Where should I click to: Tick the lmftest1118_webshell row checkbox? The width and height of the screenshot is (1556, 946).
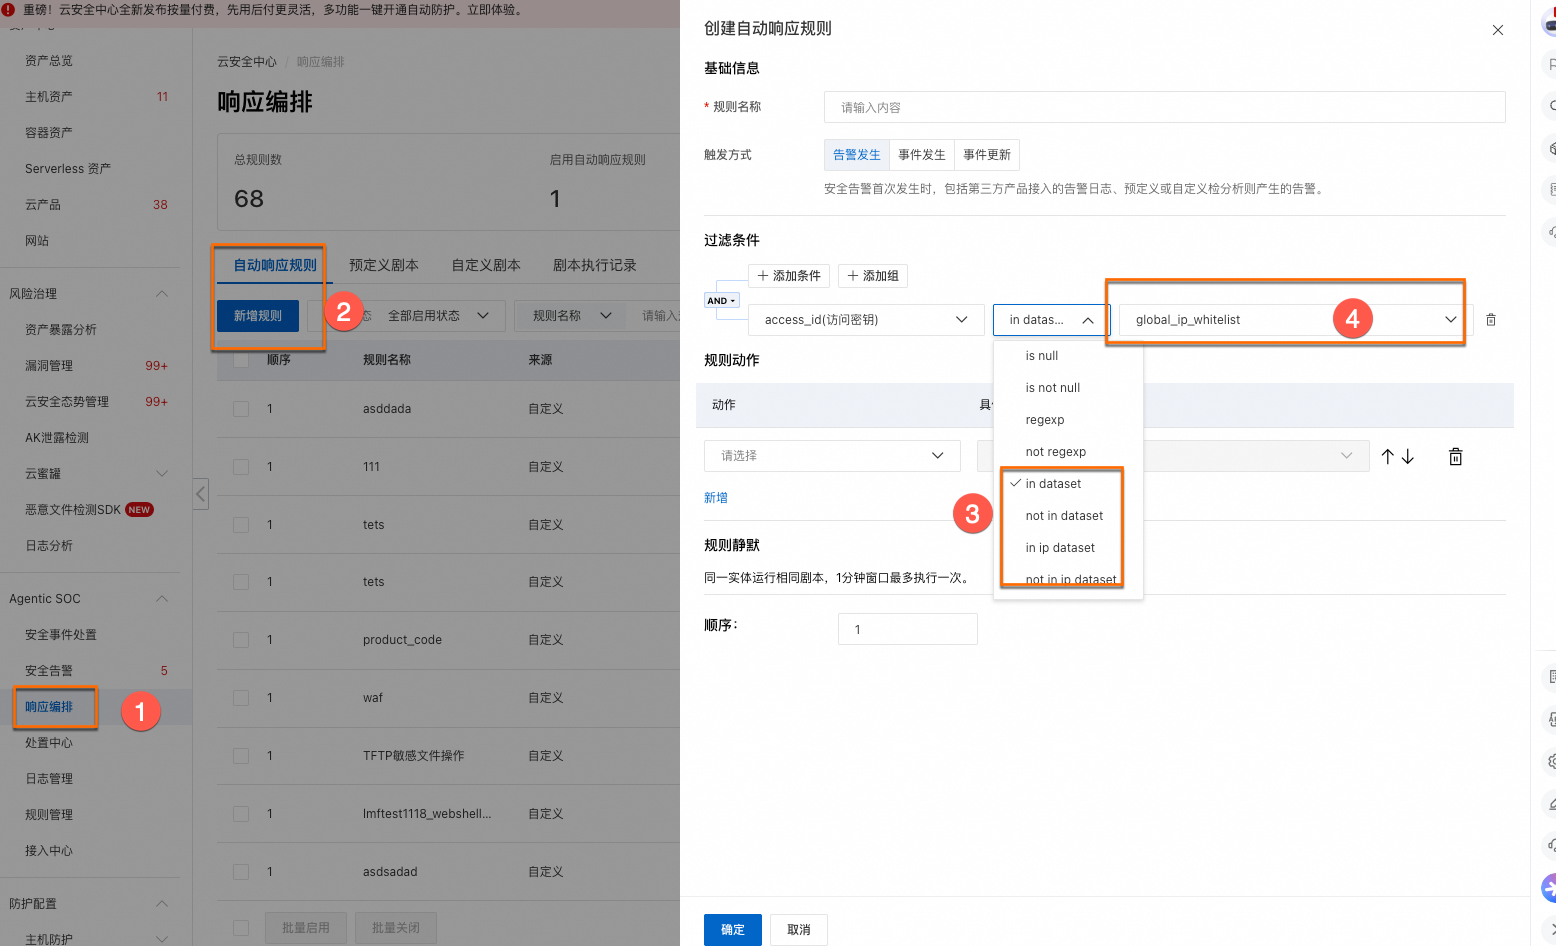click(x=241, y=814)
